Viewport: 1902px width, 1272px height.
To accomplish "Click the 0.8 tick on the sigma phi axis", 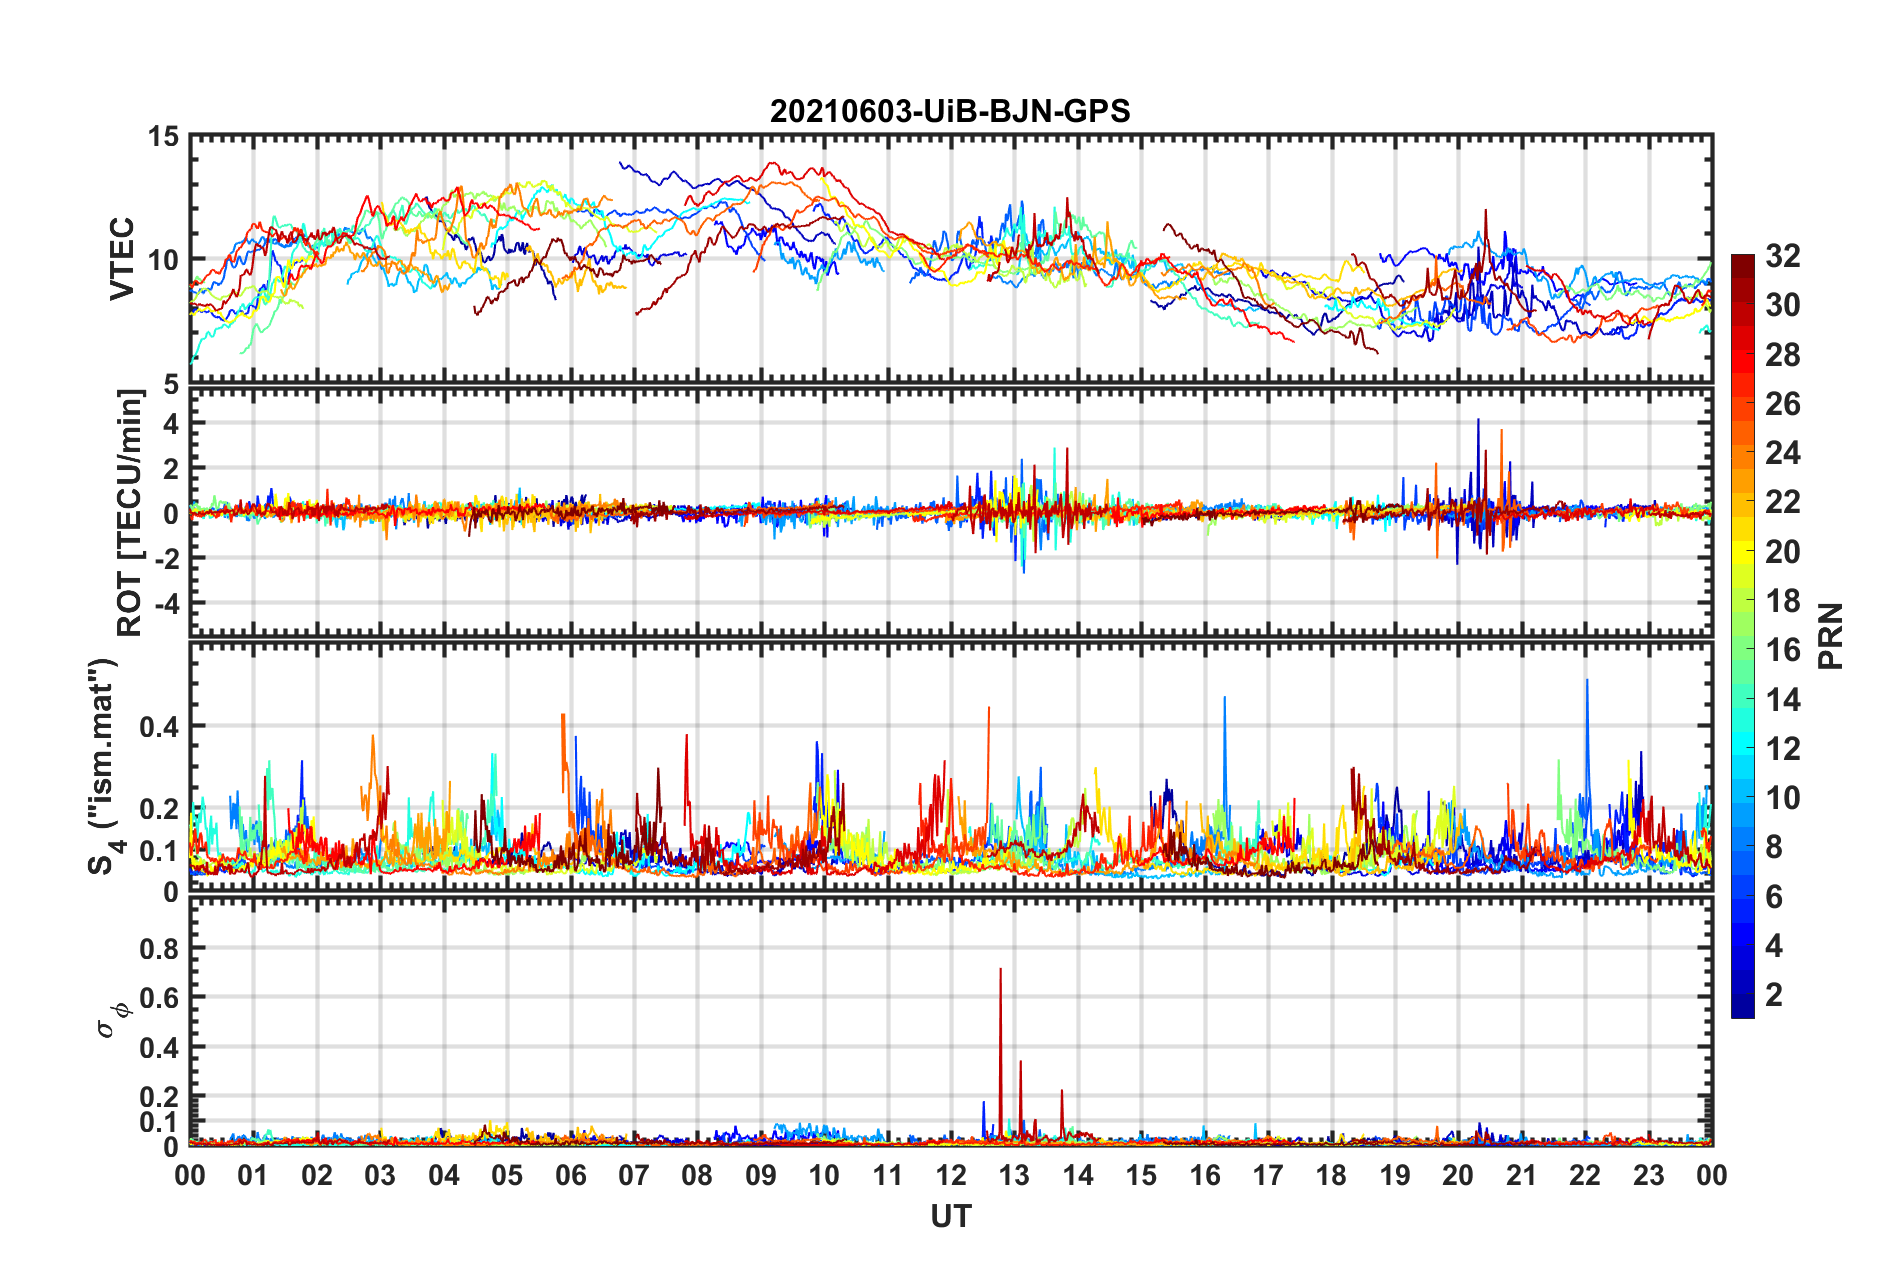I will pyautogui.click(x=159, y=948).
